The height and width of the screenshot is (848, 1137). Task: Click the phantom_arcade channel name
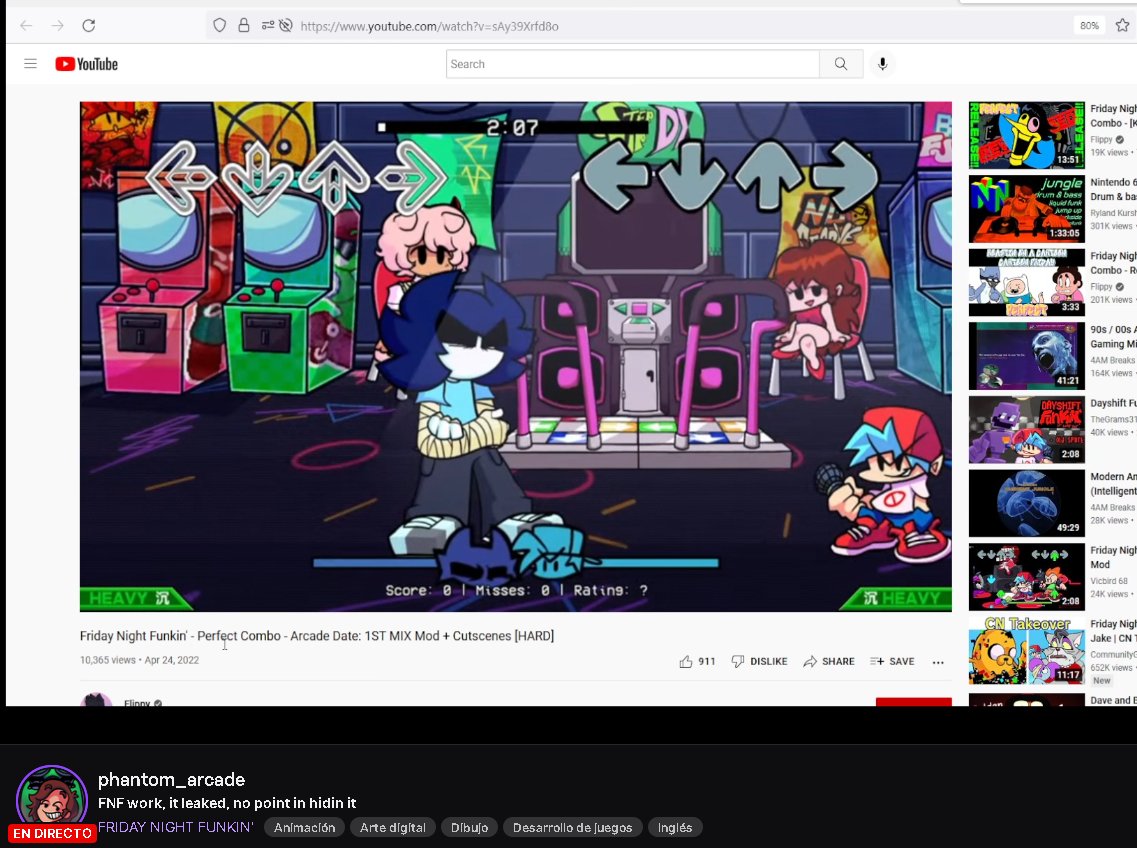pos(171,780)
